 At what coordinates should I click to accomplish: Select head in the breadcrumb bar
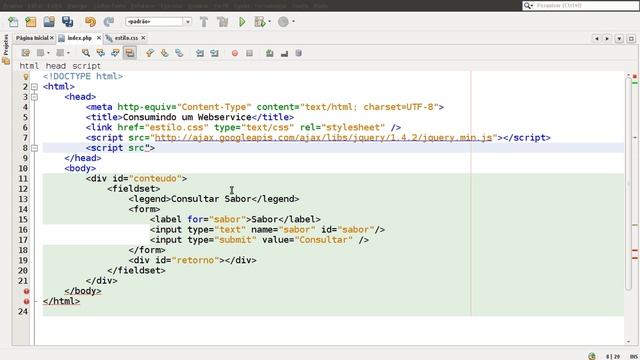[x=56, y=66]
